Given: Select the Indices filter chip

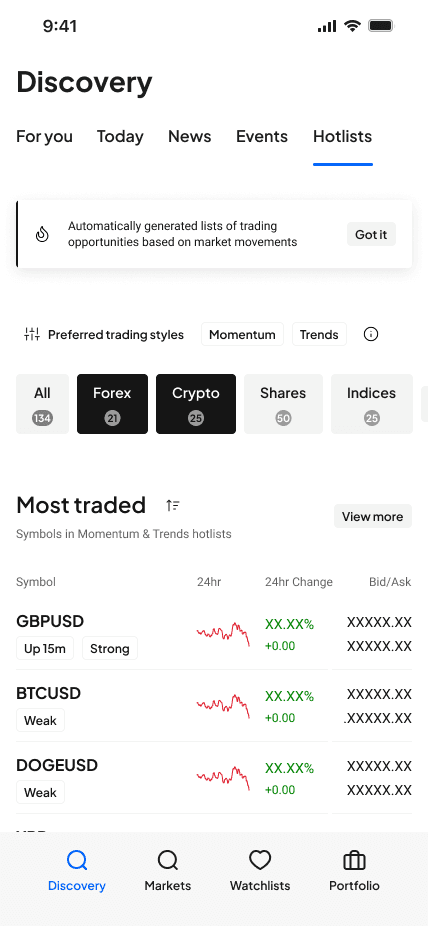Looking at the screenshot, I should point(371,404).
